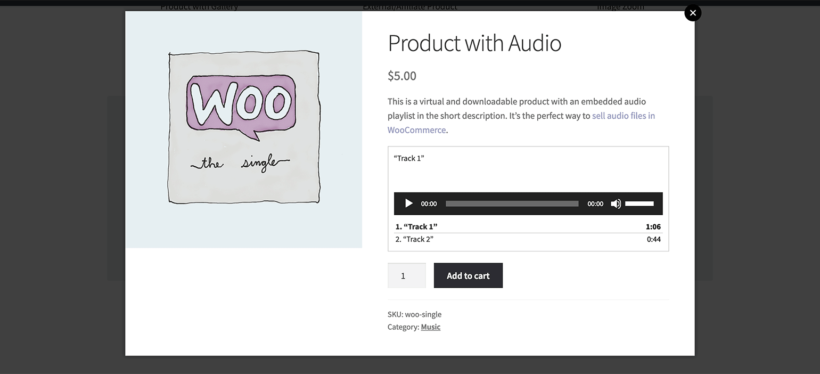Close the quick view popup
Viewport: 820px width, 374px height.
[x=693, y=13]
